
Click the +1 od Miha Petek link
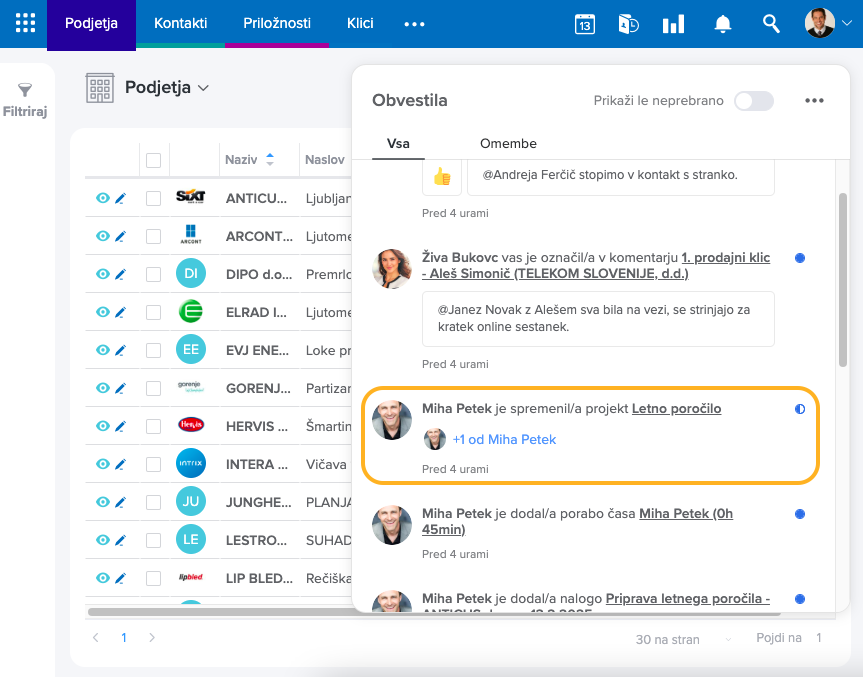point(504,439)
